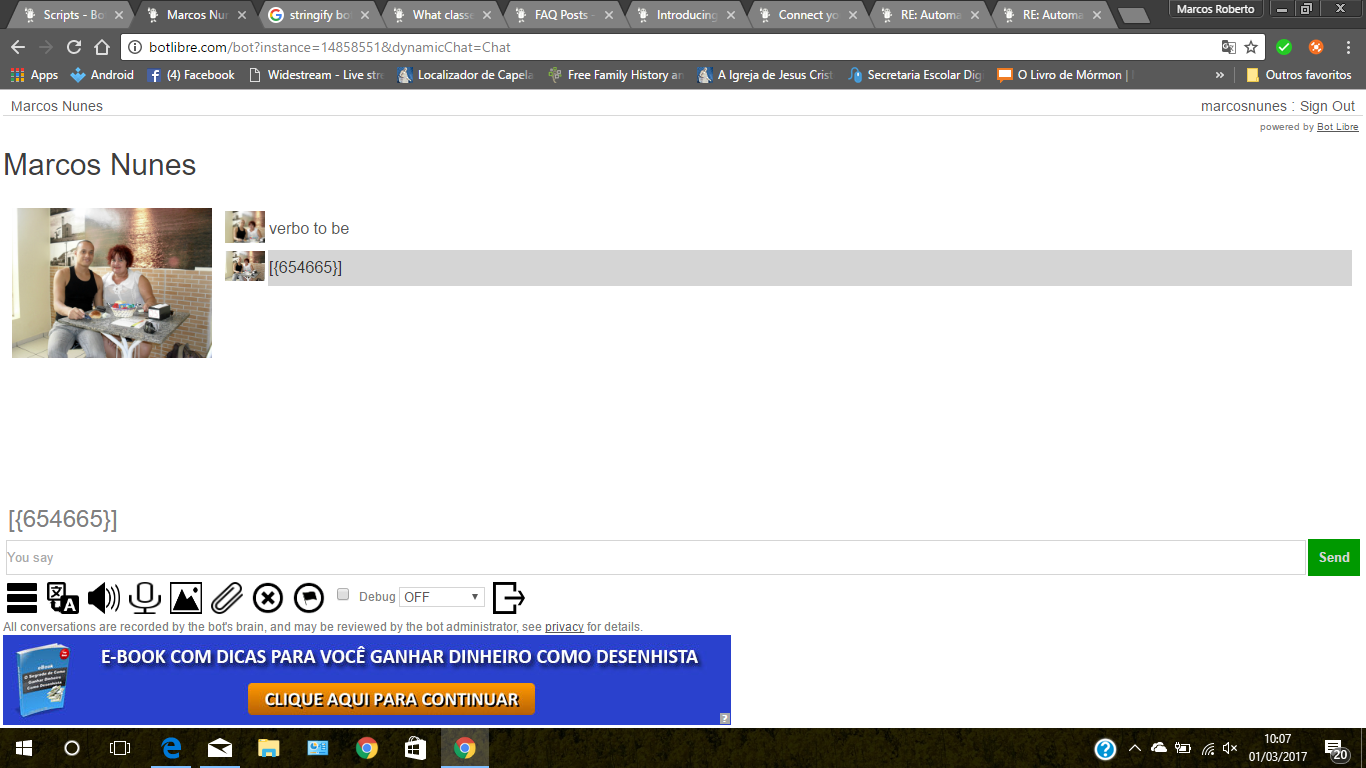Attach a file with paperclip icon
1366x768 pixels.
(x=227, y=597)
